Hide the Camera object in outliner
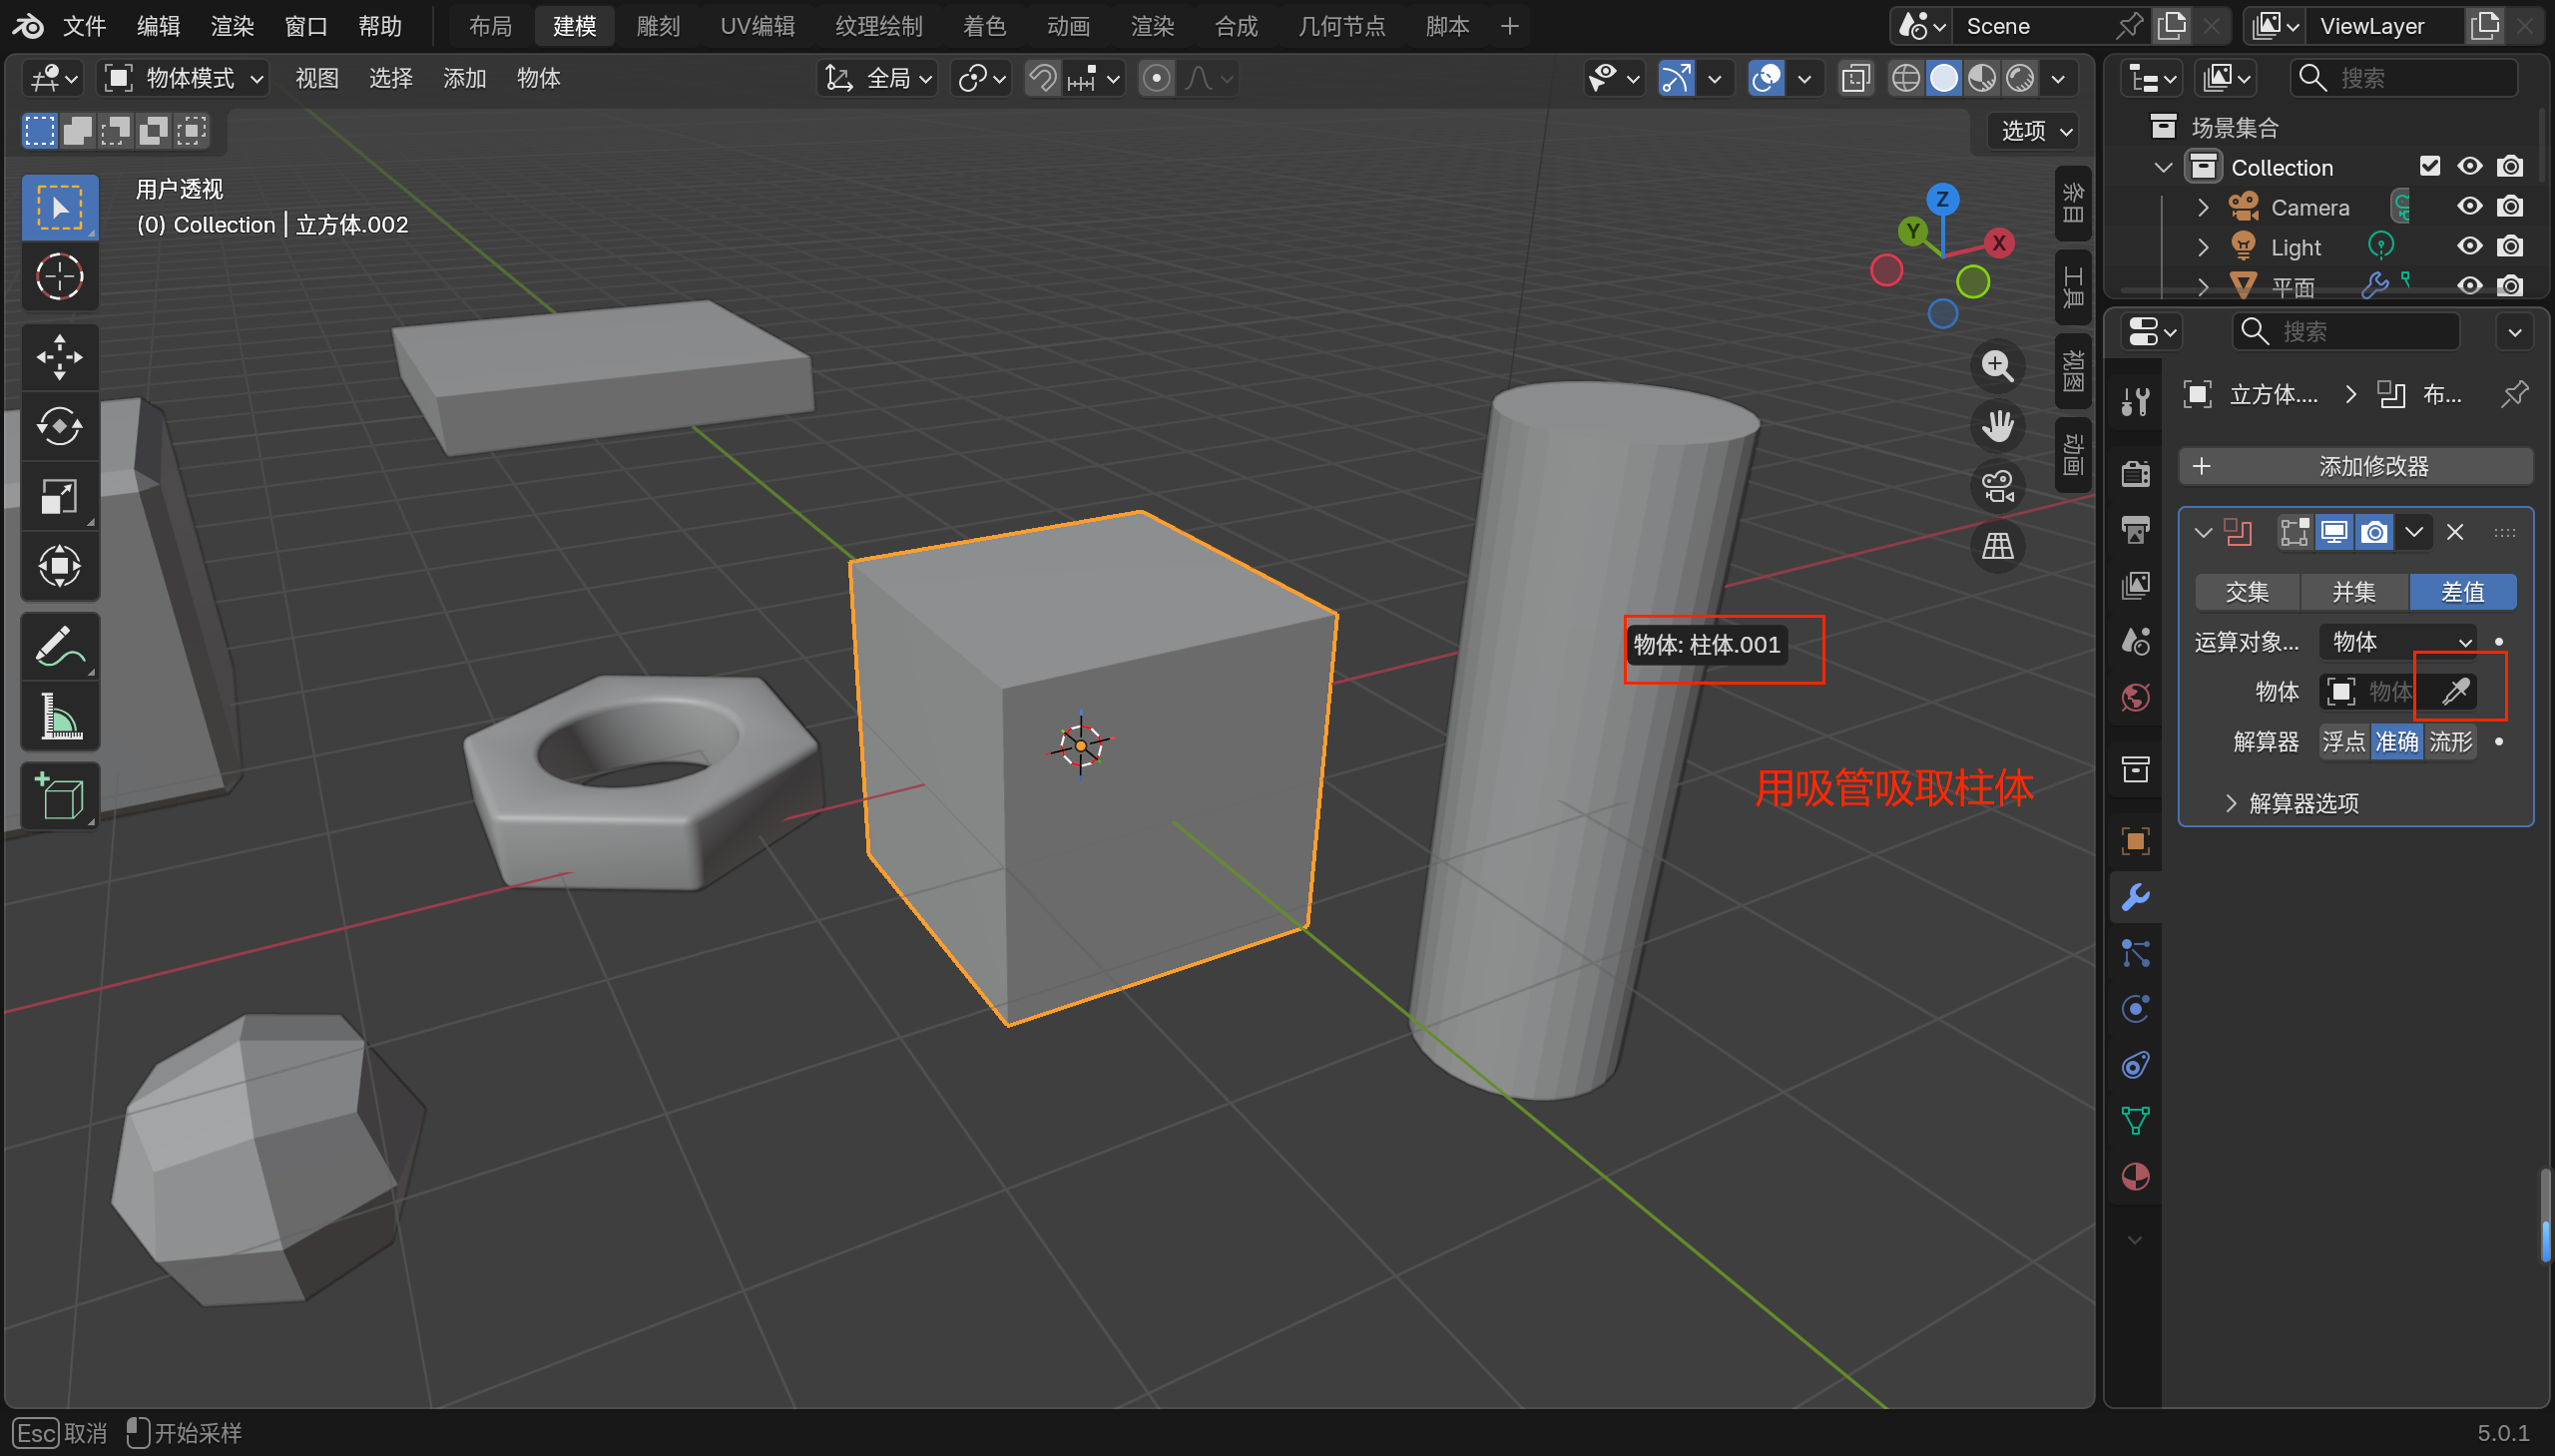This screenshot has height=1456, width=2555. point(2469,207)
